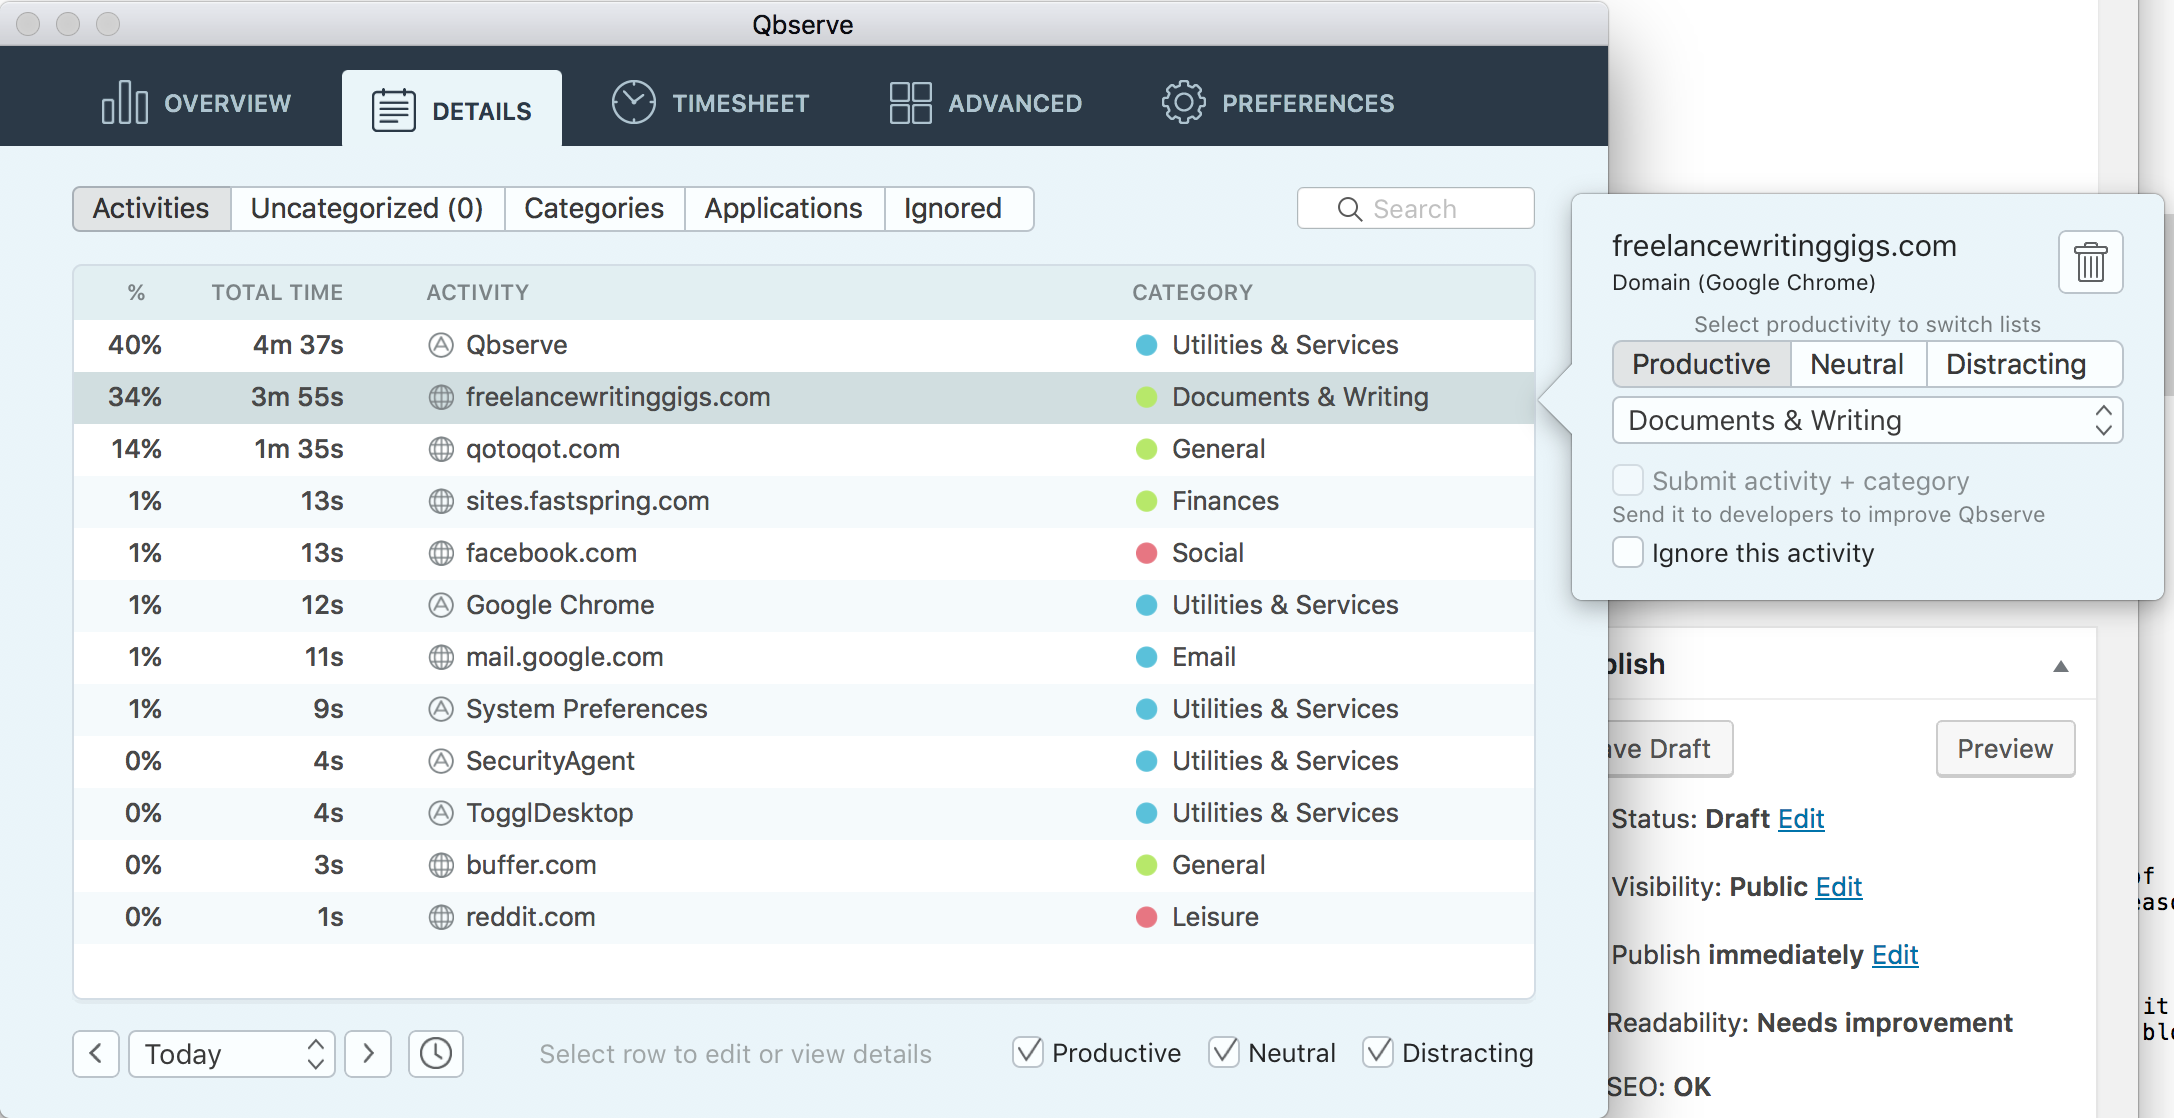
Task: Click globe icon beside reddit.com
Action: coord(441,917)
